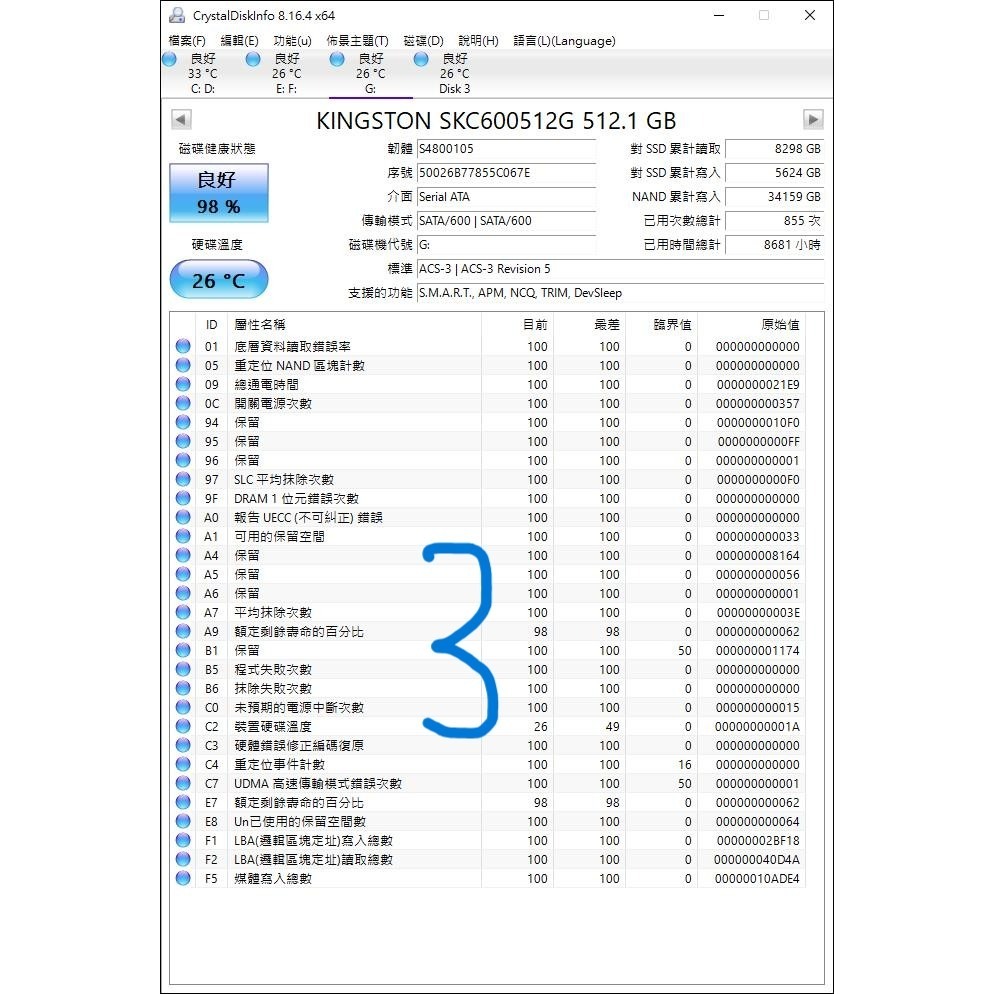Click the transfer mode field SATA/600 | SATA/600

click(506, 221)
